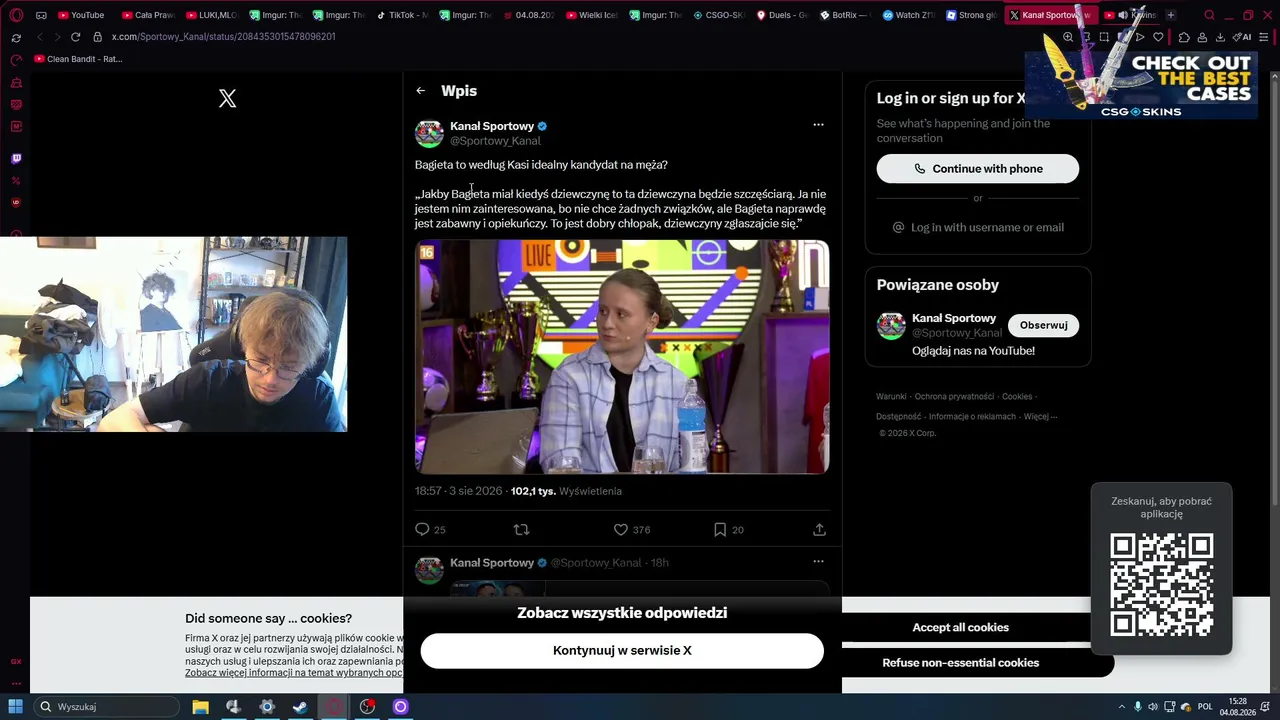Open the Opera AI assistant

[1242, 37]
